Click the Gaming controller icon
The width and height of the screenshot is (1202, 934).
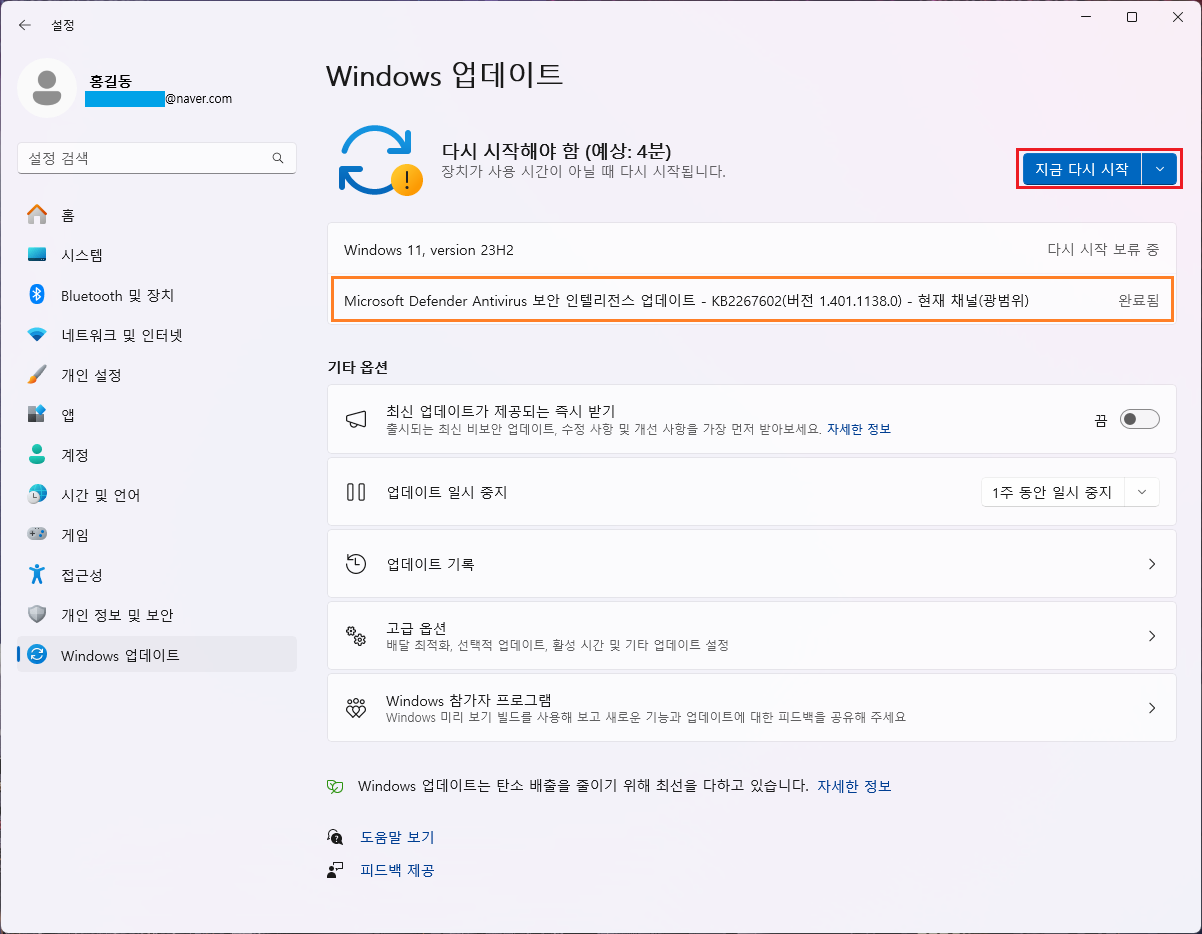pos(37,535)
